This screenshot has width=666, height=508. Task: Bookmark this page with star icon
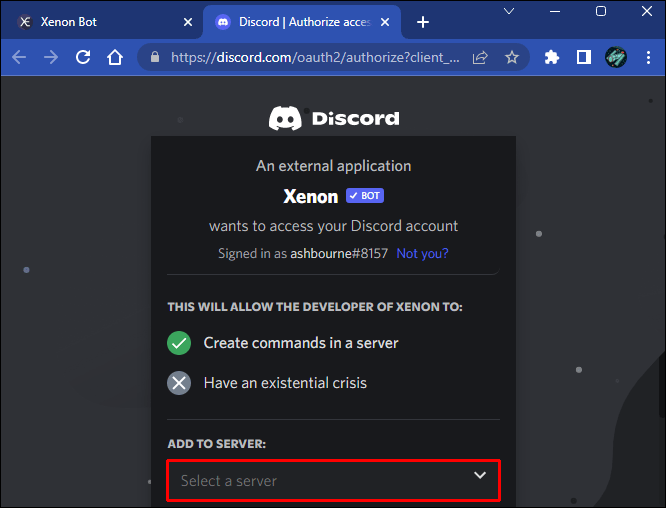pyautogui.click(x=512, y=57)
